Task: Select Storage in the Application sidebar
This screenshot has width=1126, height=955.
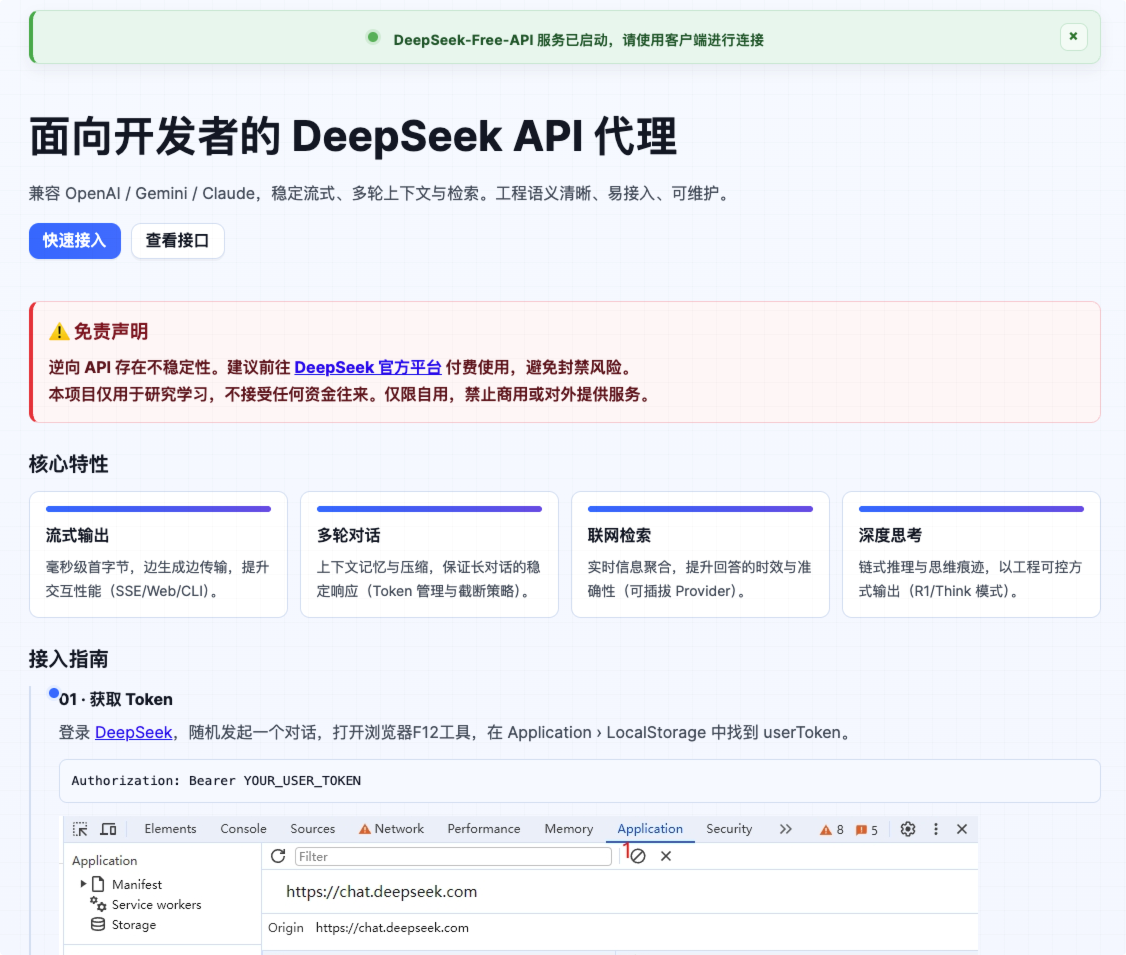Action: tap(134, 925)
